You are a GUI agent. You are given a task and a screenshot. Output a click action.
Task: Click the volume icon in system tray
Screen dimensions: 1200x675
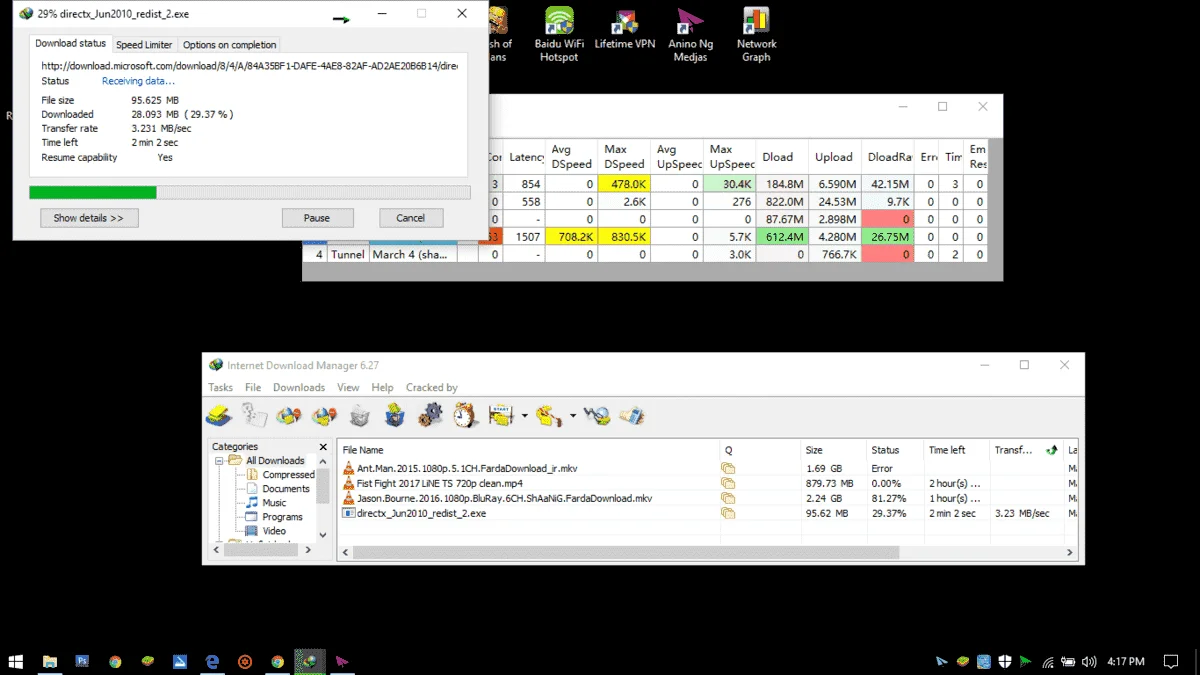(1088, 661)
